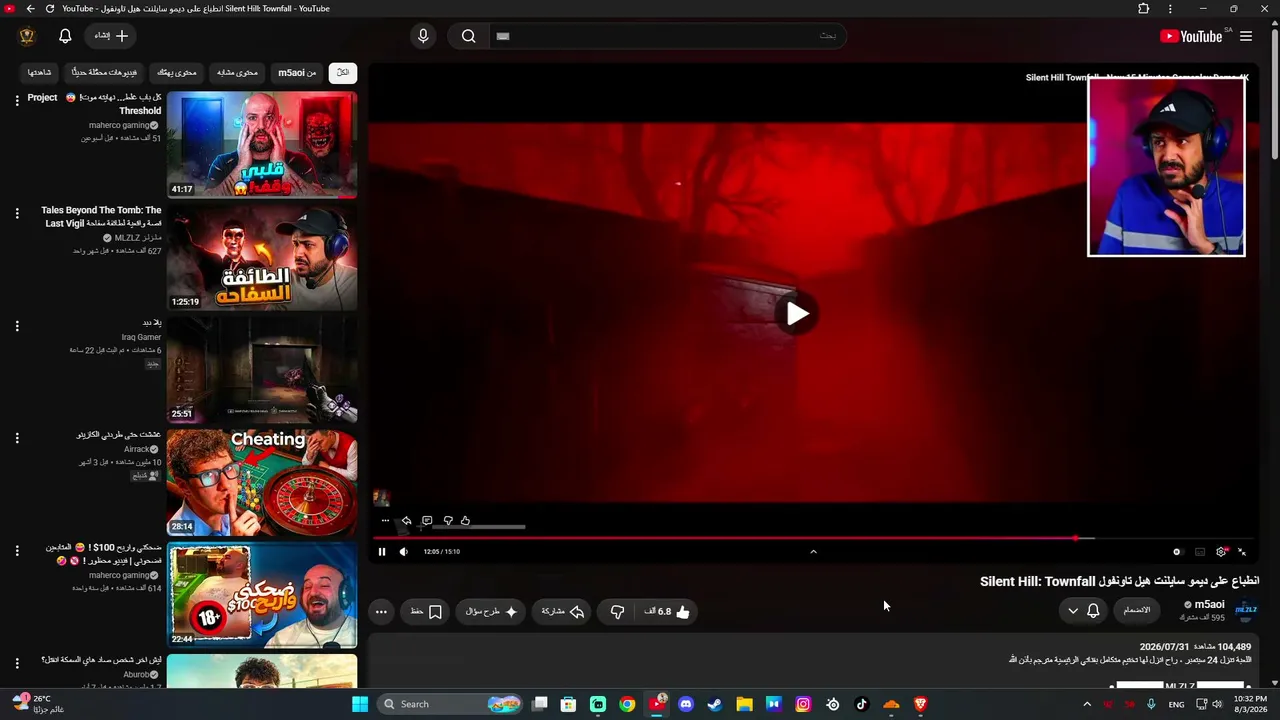This screenshot has width=1280, height=720.
Task: Open Steam from the taskbar
Action: [x=715, y=704]
